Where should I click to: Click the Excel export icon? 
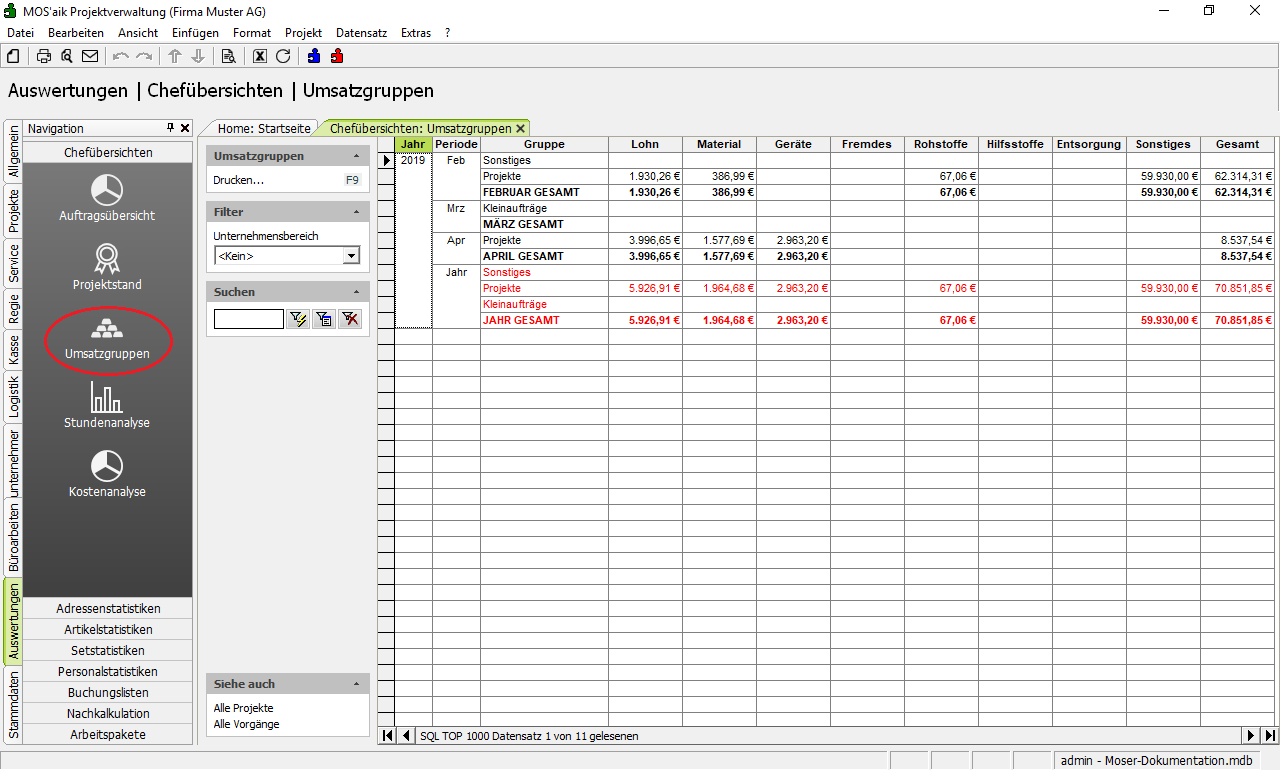click(x=260, y=56)
